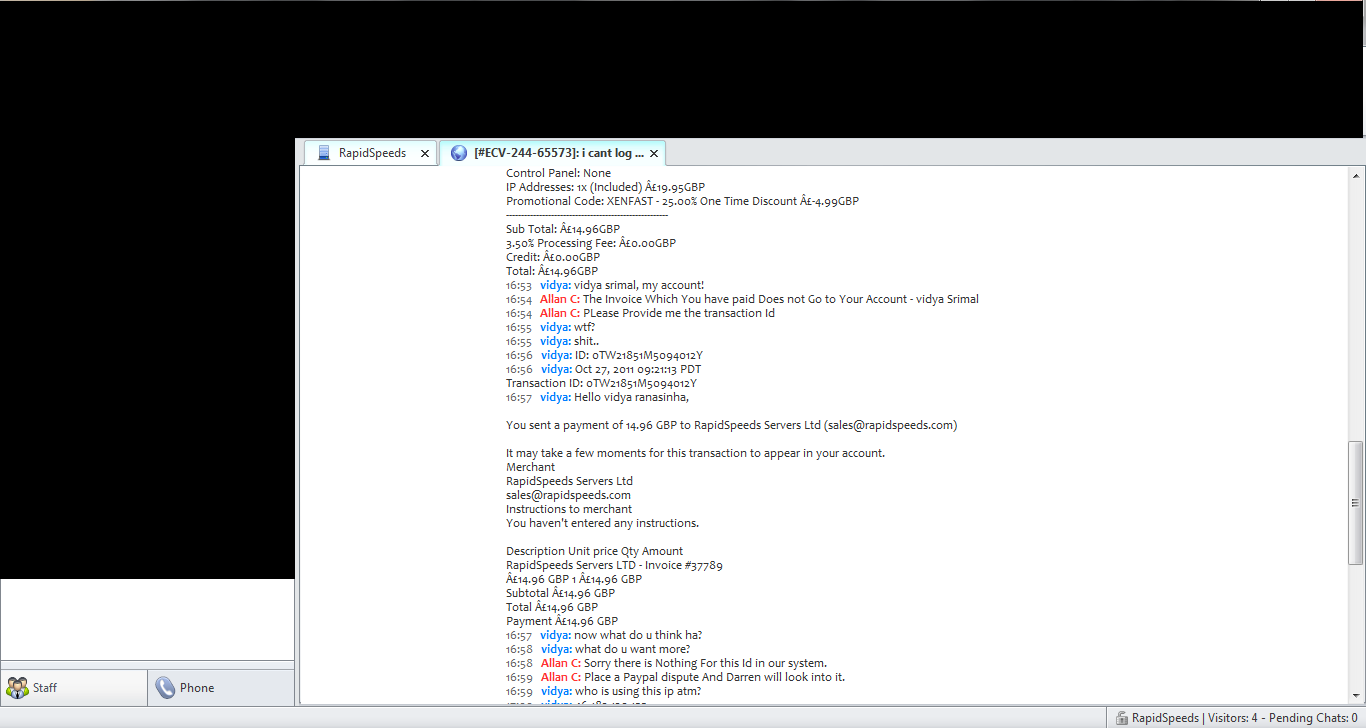Click the sales@rapidspeeds.com address in Merchant section
Image resolution: width=1366 pixels, height=728 pixels.
point(568,495)
